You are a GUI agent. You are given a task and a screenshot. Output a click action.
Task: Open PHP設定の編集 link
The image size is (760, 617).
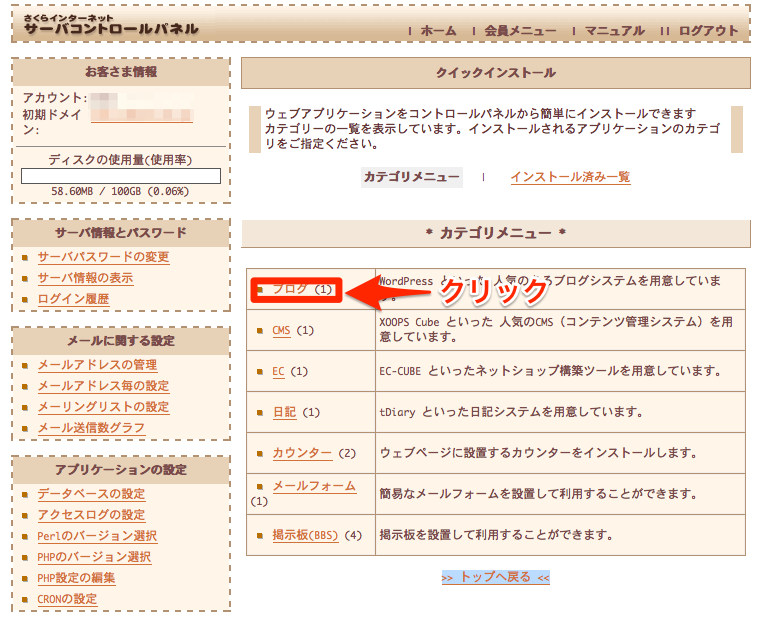pos(76,578)
